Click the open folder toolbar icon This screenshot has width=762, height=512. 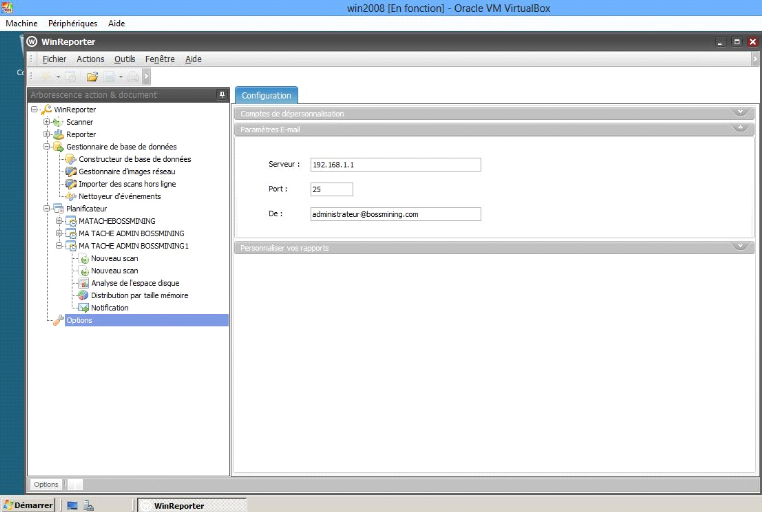click(x=92, y=76)
